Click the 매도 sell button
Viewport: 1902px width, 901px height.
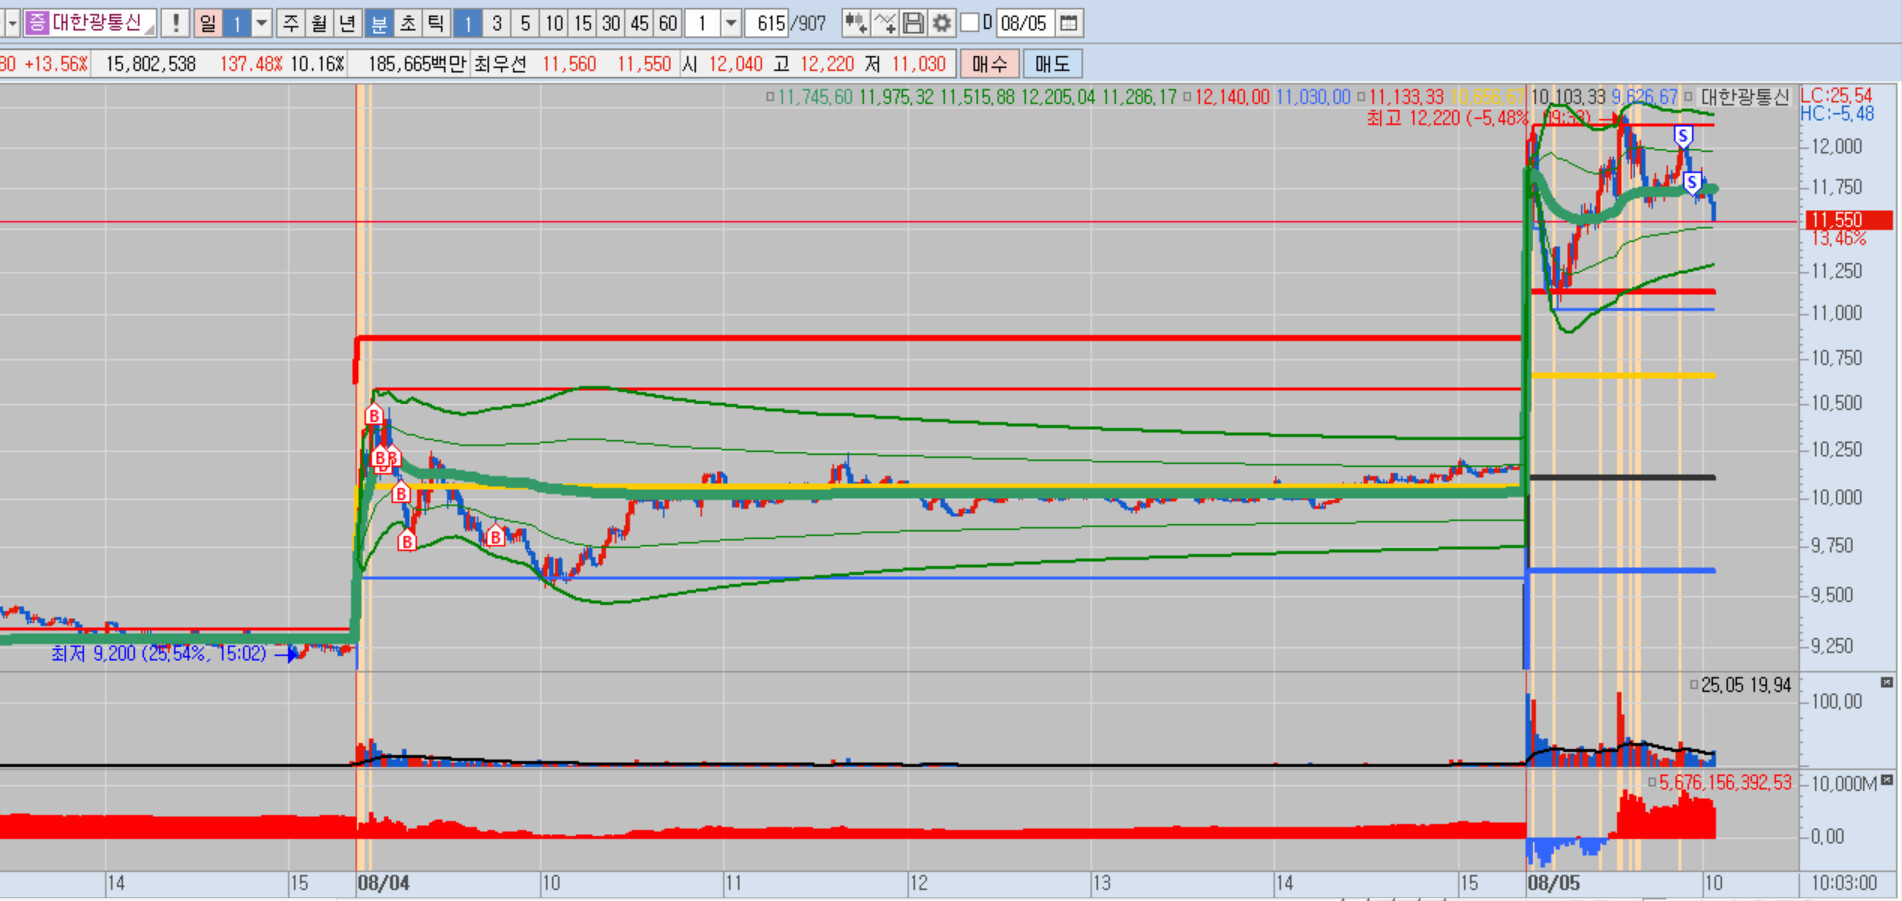pos(1052,64)
